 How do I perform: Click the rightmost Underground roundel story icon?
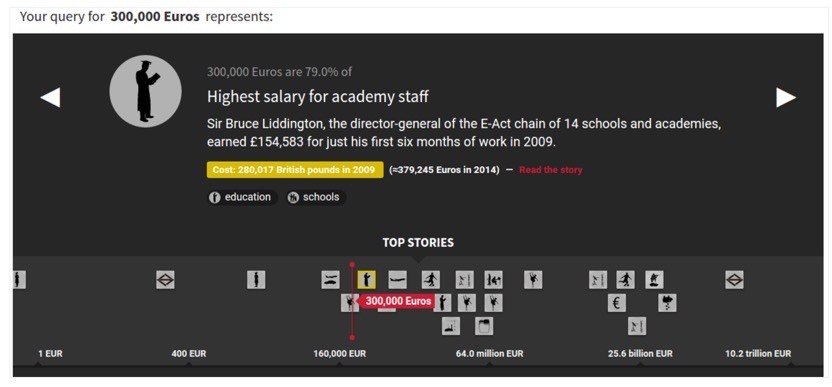734,280
